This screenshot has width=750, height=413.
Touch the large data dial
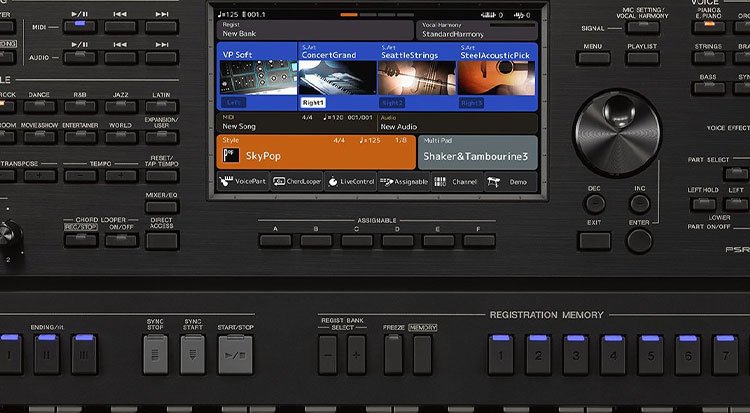[x=617, y=133]
